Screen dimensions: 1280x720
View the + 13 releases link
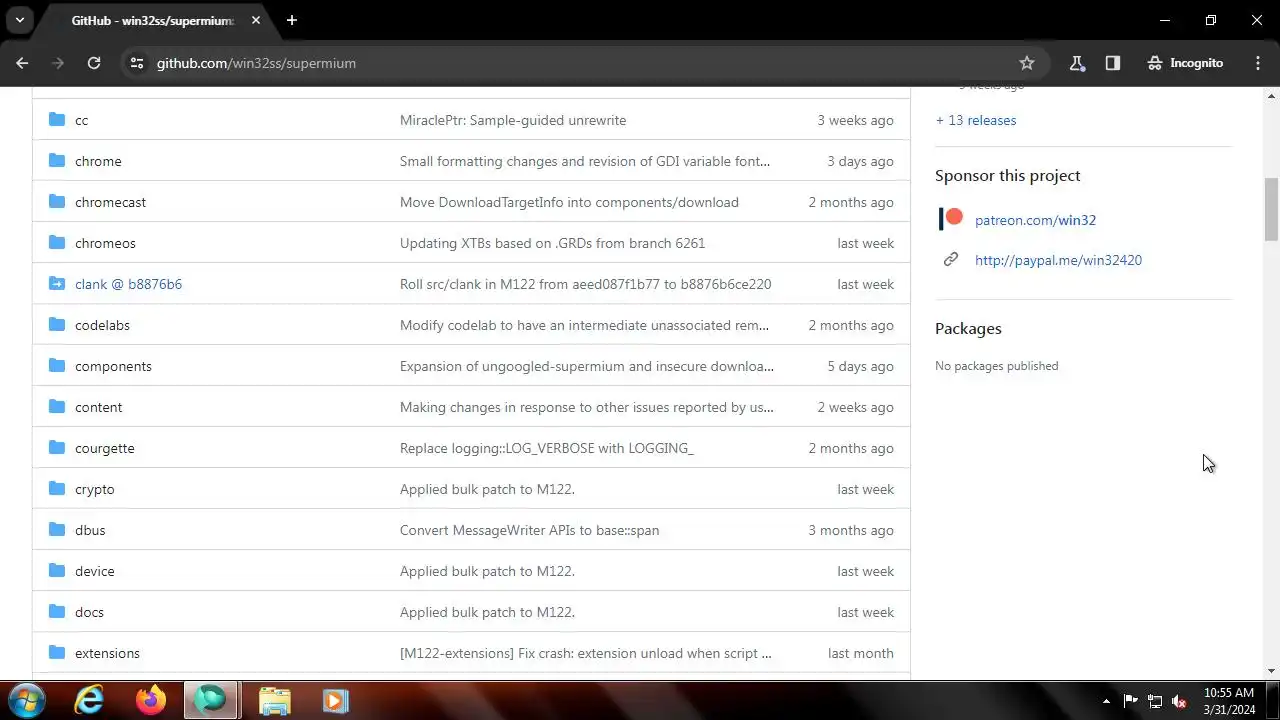tap(976, 120)
